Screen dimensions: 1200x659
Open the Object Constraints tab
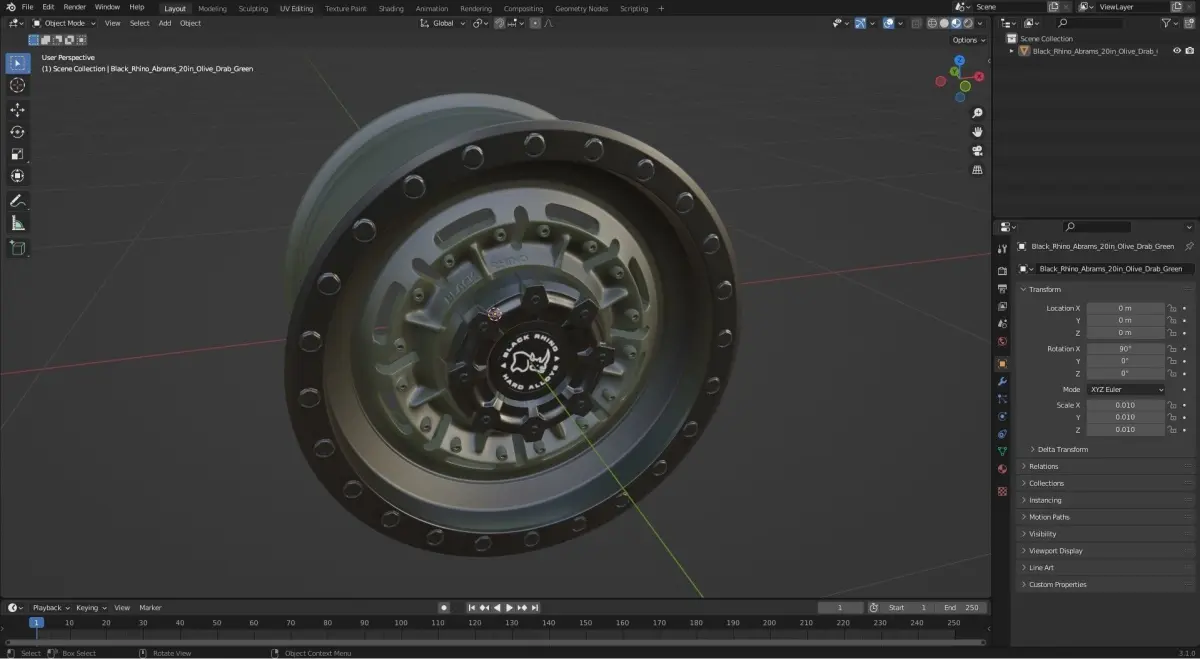(x=1002, y=434)
